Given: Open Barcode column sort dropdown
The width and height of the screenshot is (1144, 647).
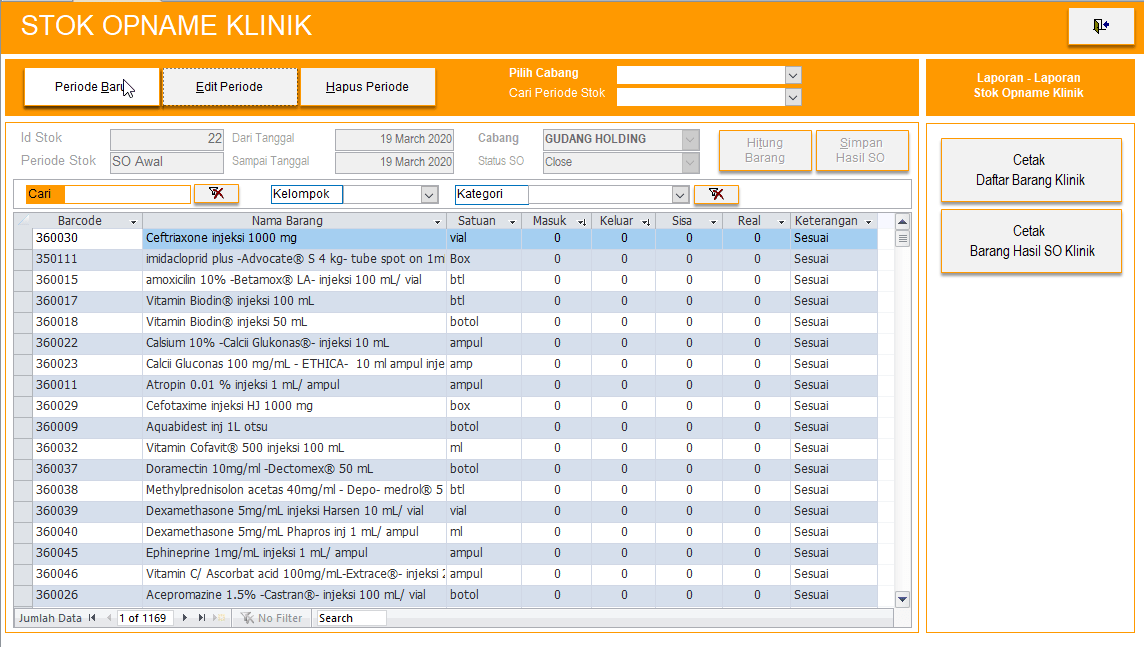Looking at the screenshot, I should pos(134,221).
